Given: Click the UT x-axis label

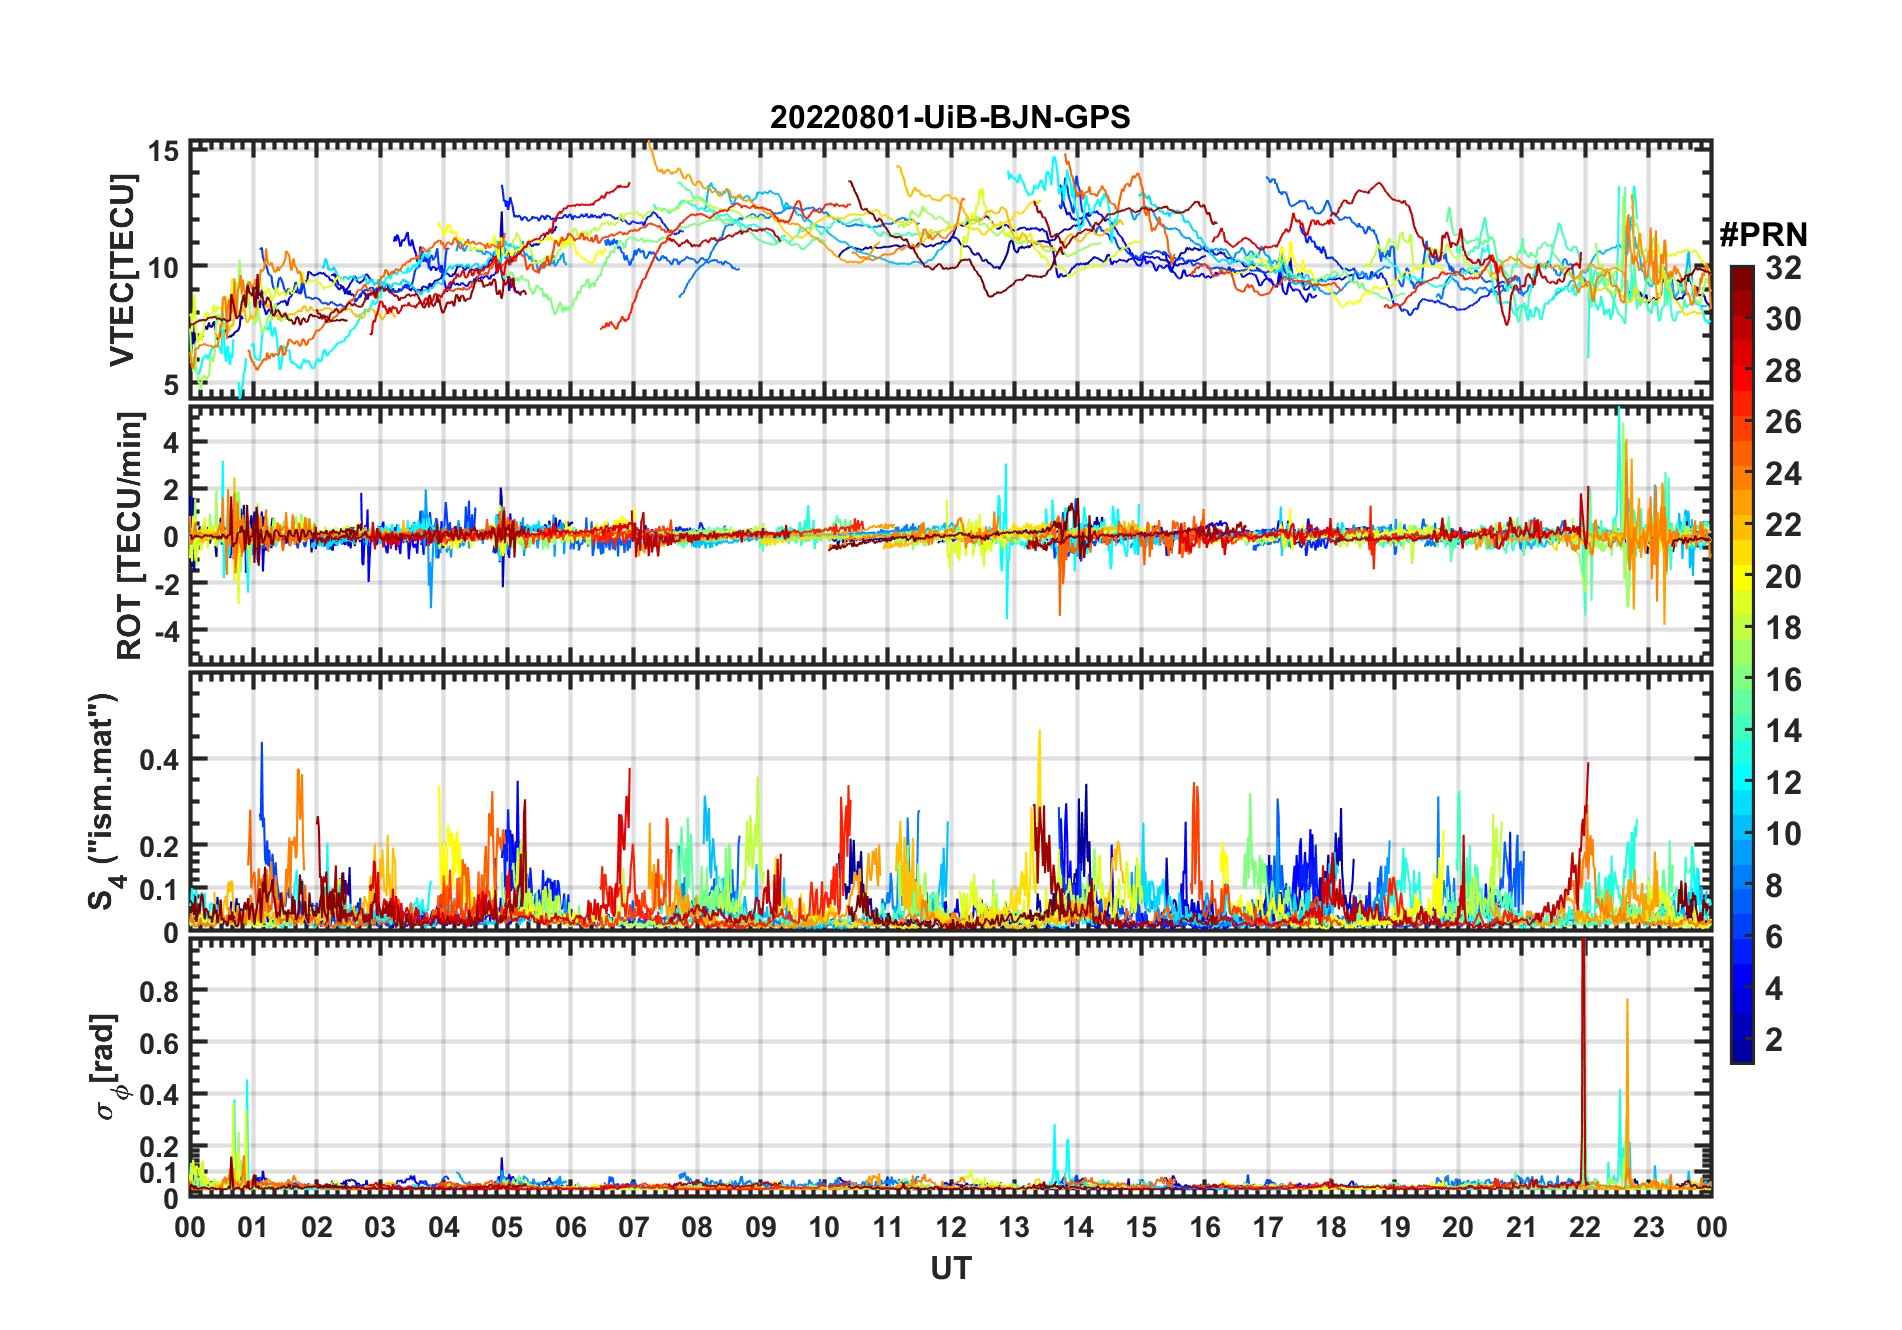Looking at the screenshot, I should pos(950,1268).
